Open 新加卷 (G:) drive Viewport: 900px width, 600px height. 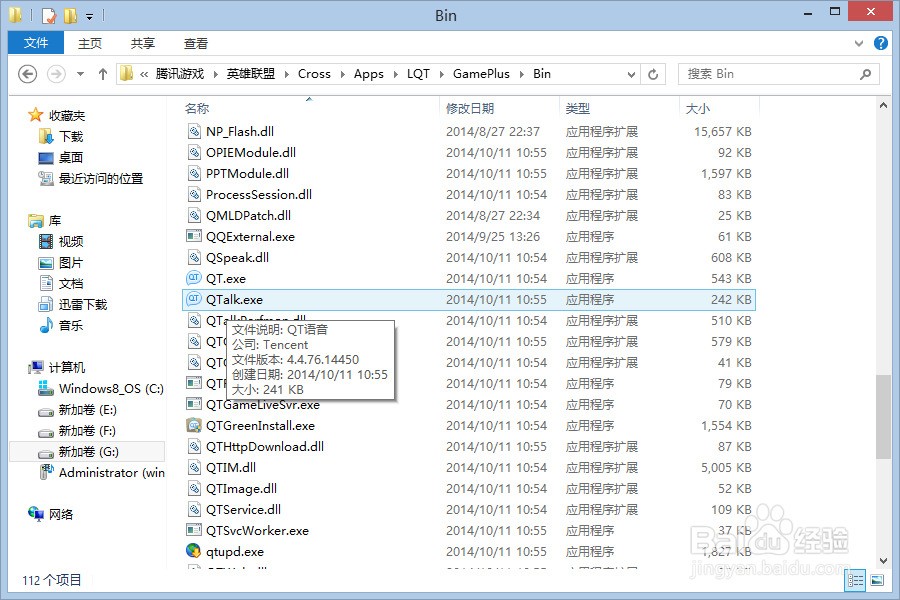87,452
